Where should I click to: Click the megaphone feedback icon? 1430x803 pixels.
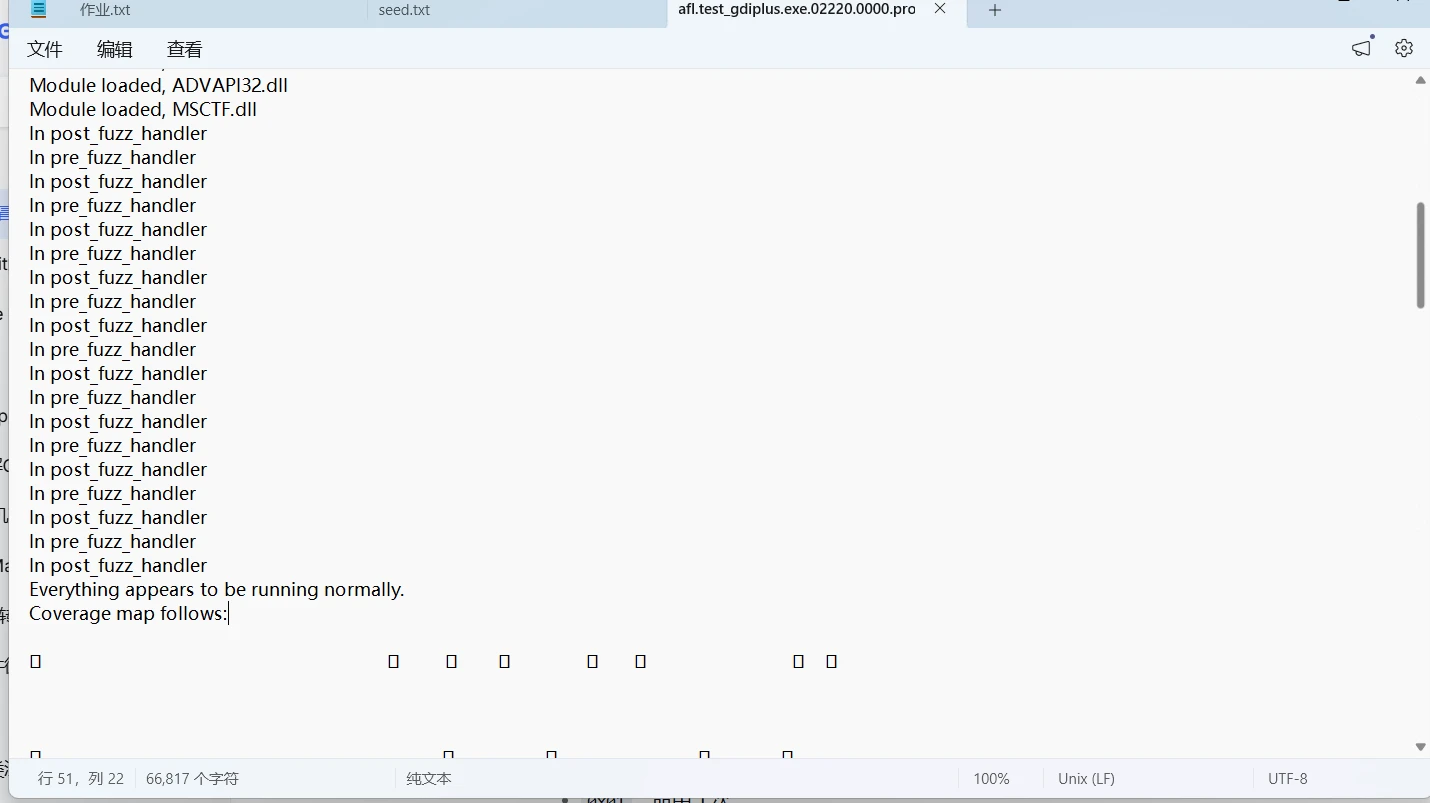tap(1362, 48)
